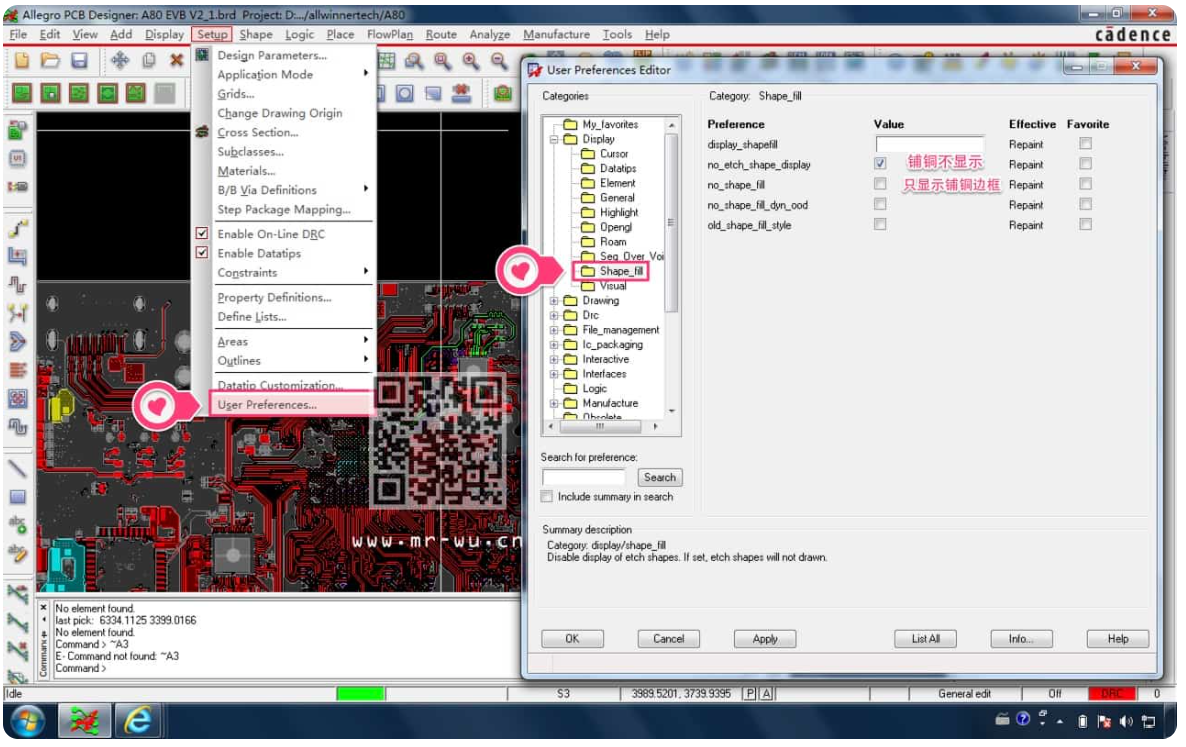Enable the no_shape_fill value checkbox
1186x747 pixels.
(880, 184)
